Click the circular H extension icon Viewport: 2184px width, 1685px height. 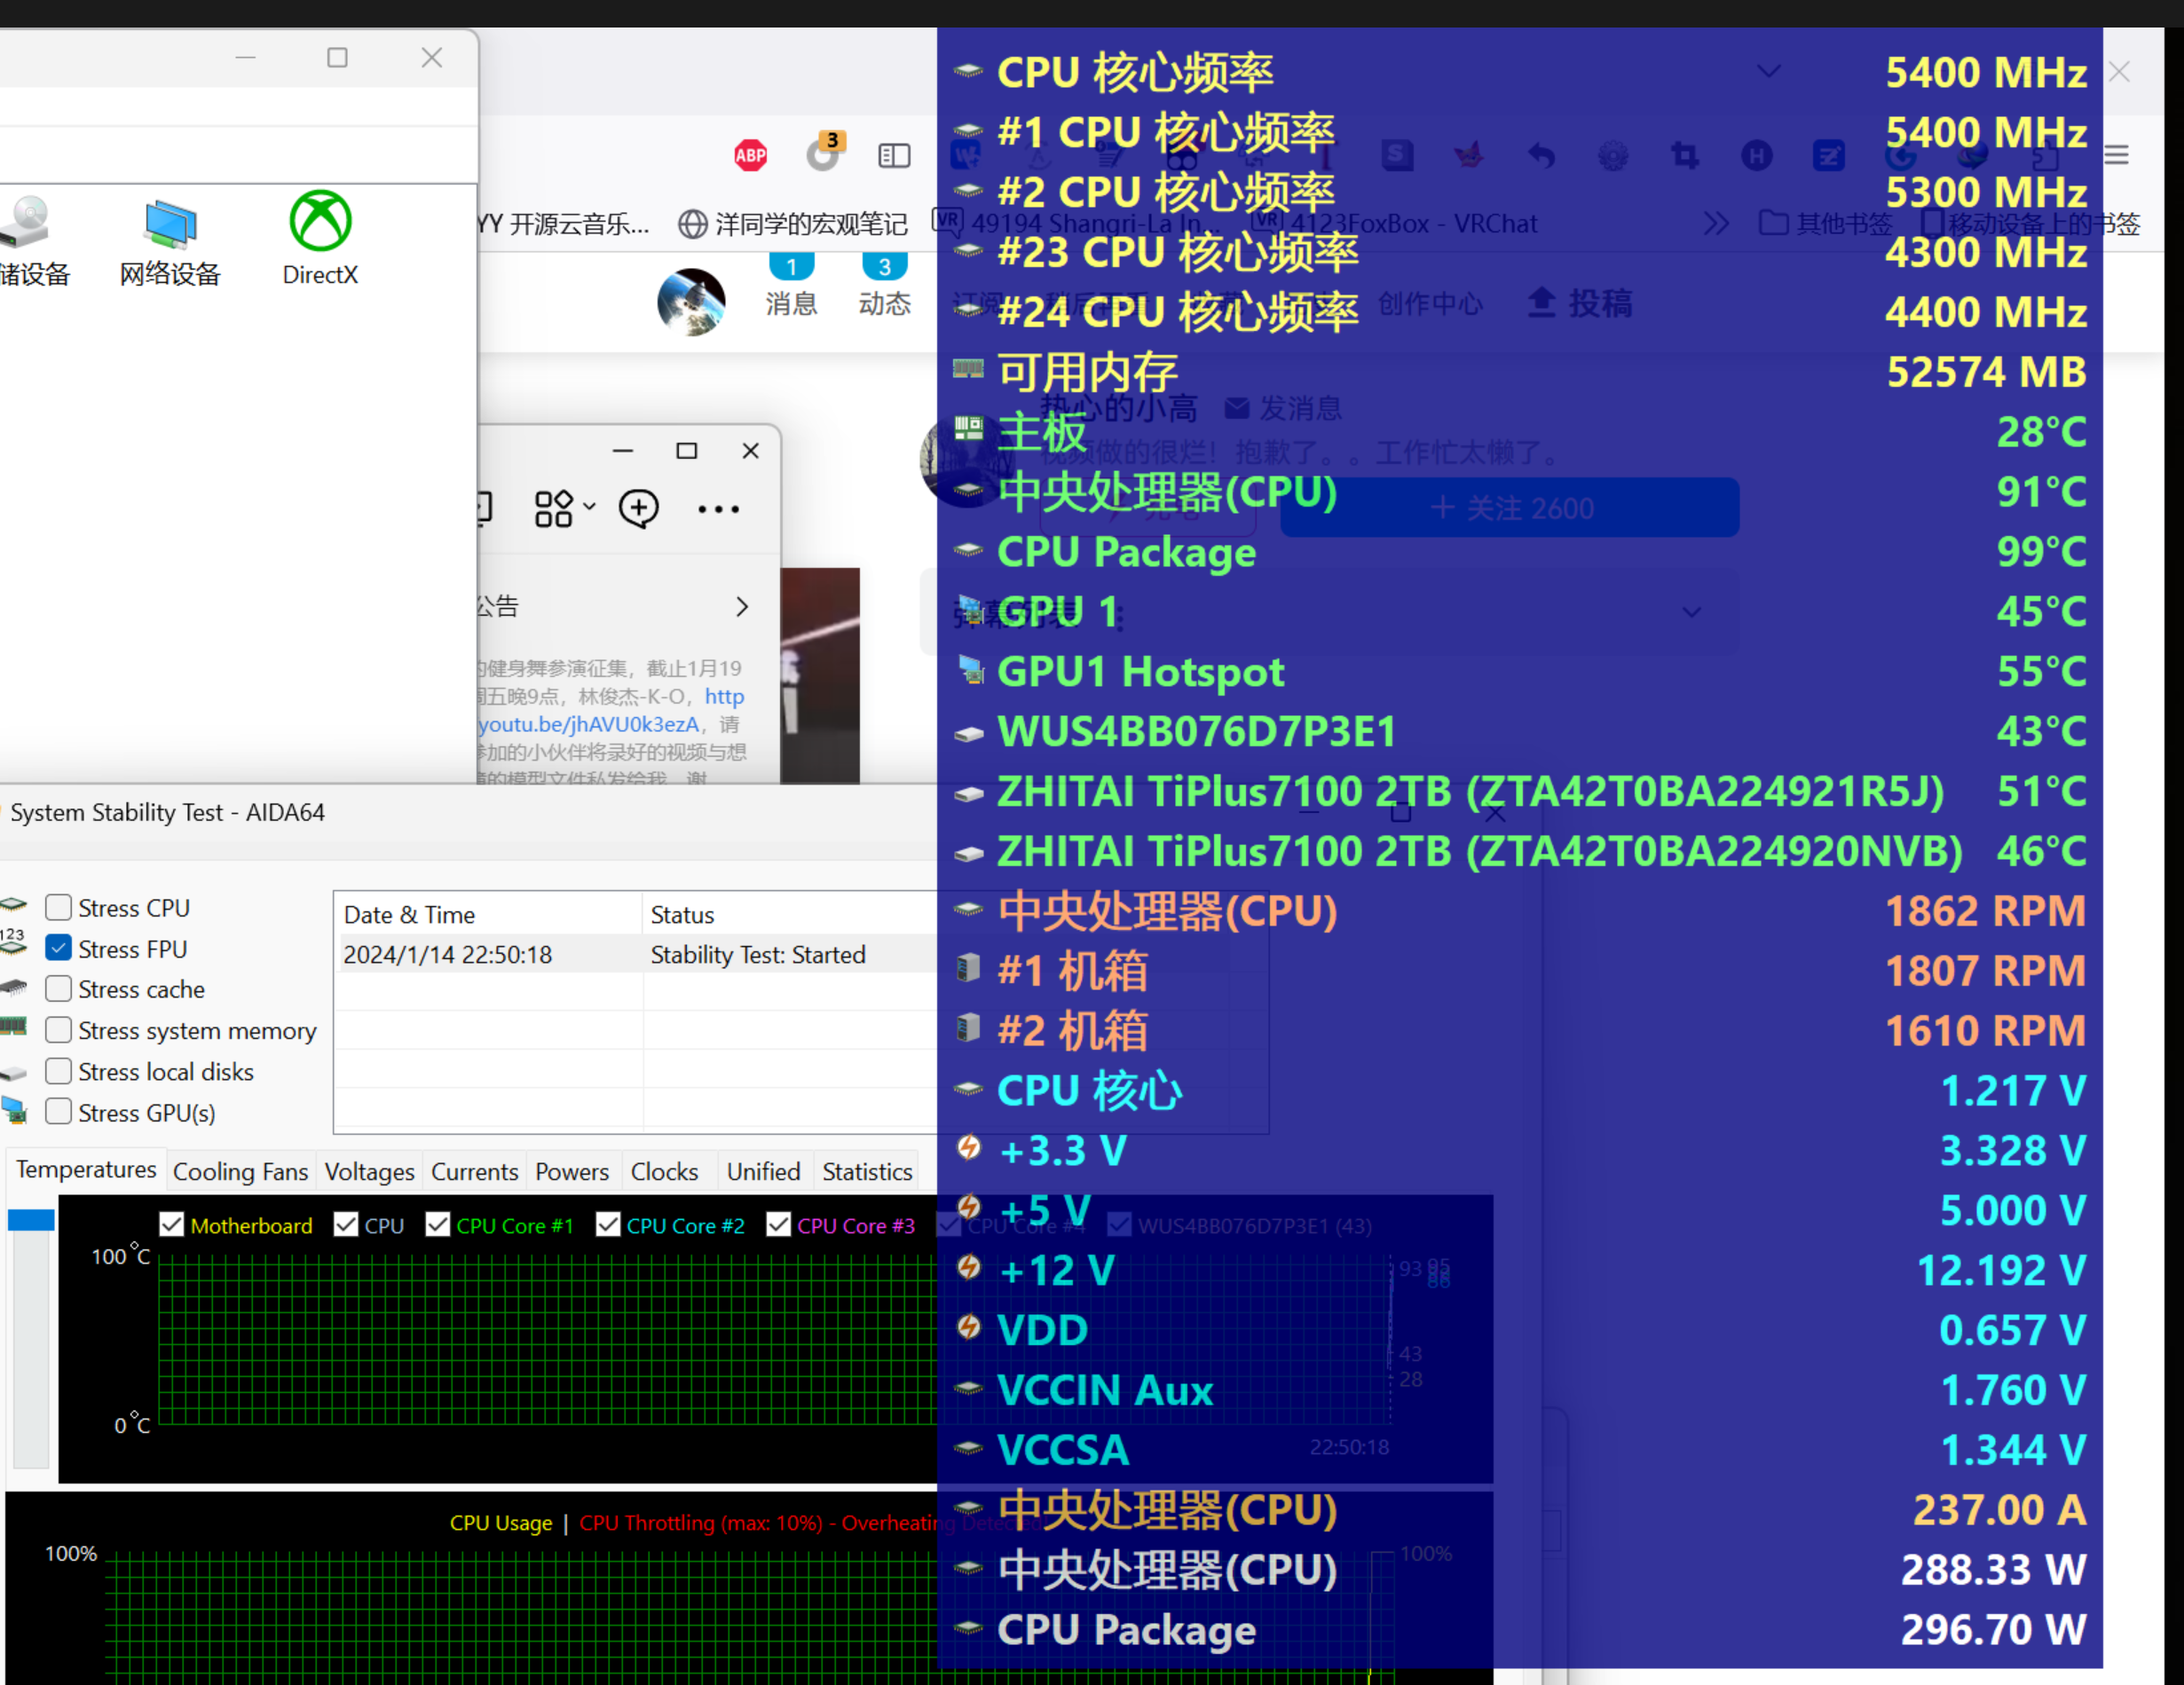pyautogui.click(x=1757, y=156)
